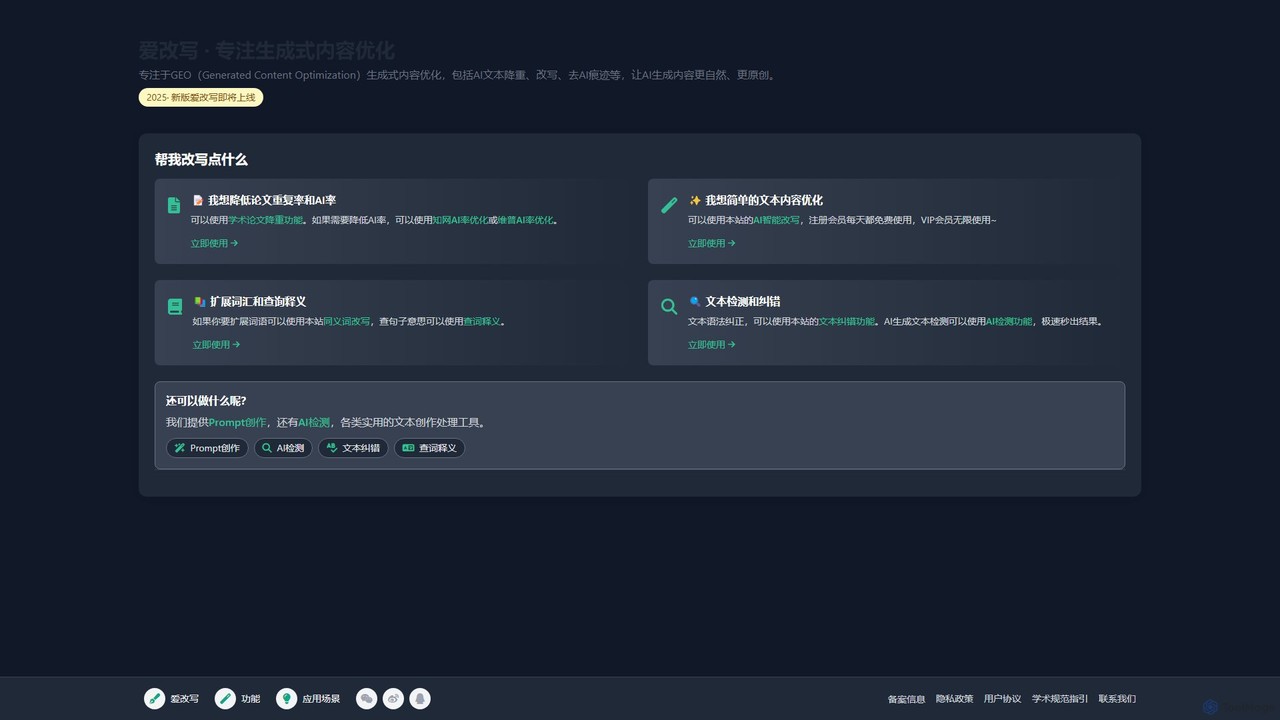Open the 知网AI率优化 link
This screenshot has height=720, width=1280.
coord(461,220)
